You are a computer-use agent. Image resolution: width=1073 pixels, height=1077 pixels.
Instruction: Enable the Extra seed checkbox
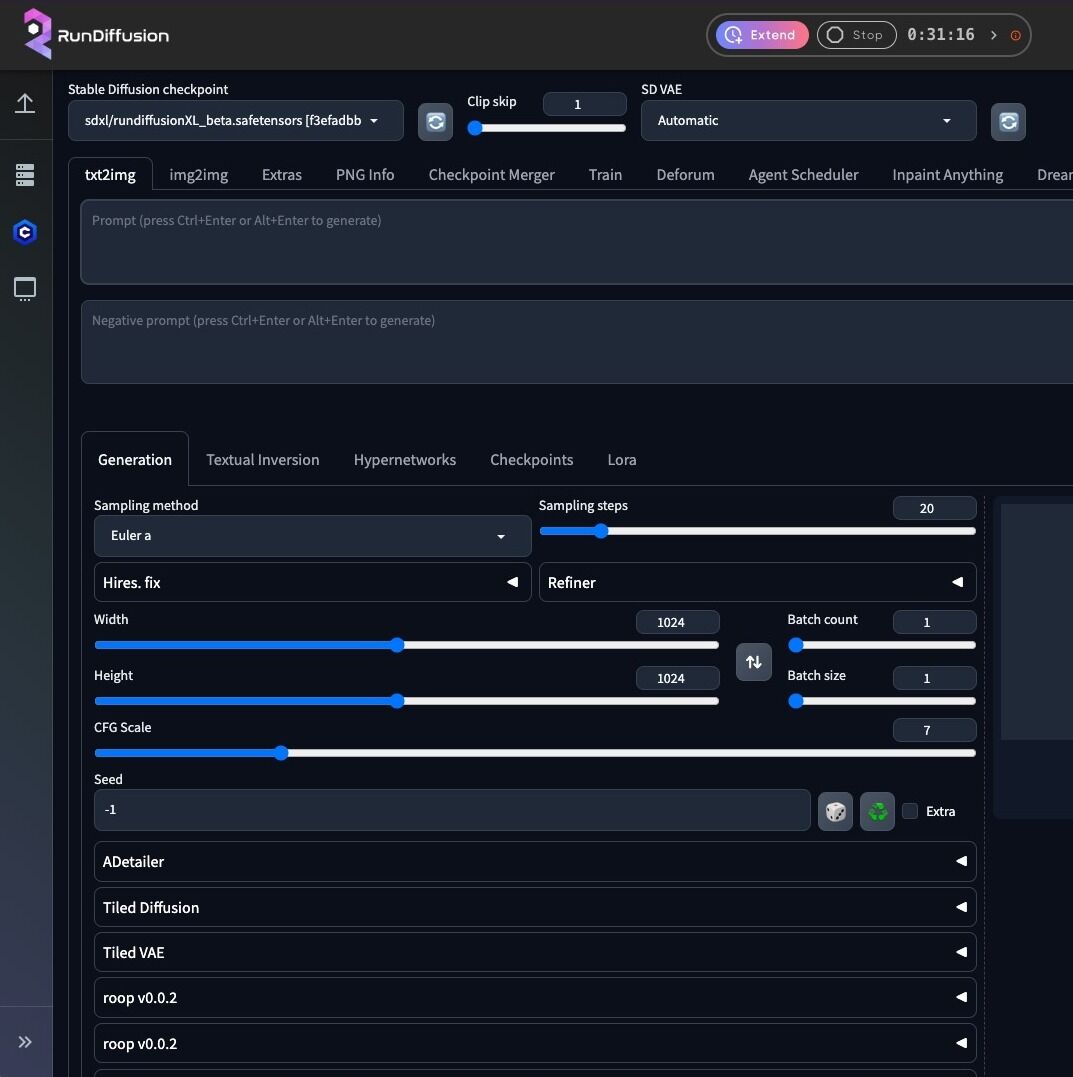point(910,811)
